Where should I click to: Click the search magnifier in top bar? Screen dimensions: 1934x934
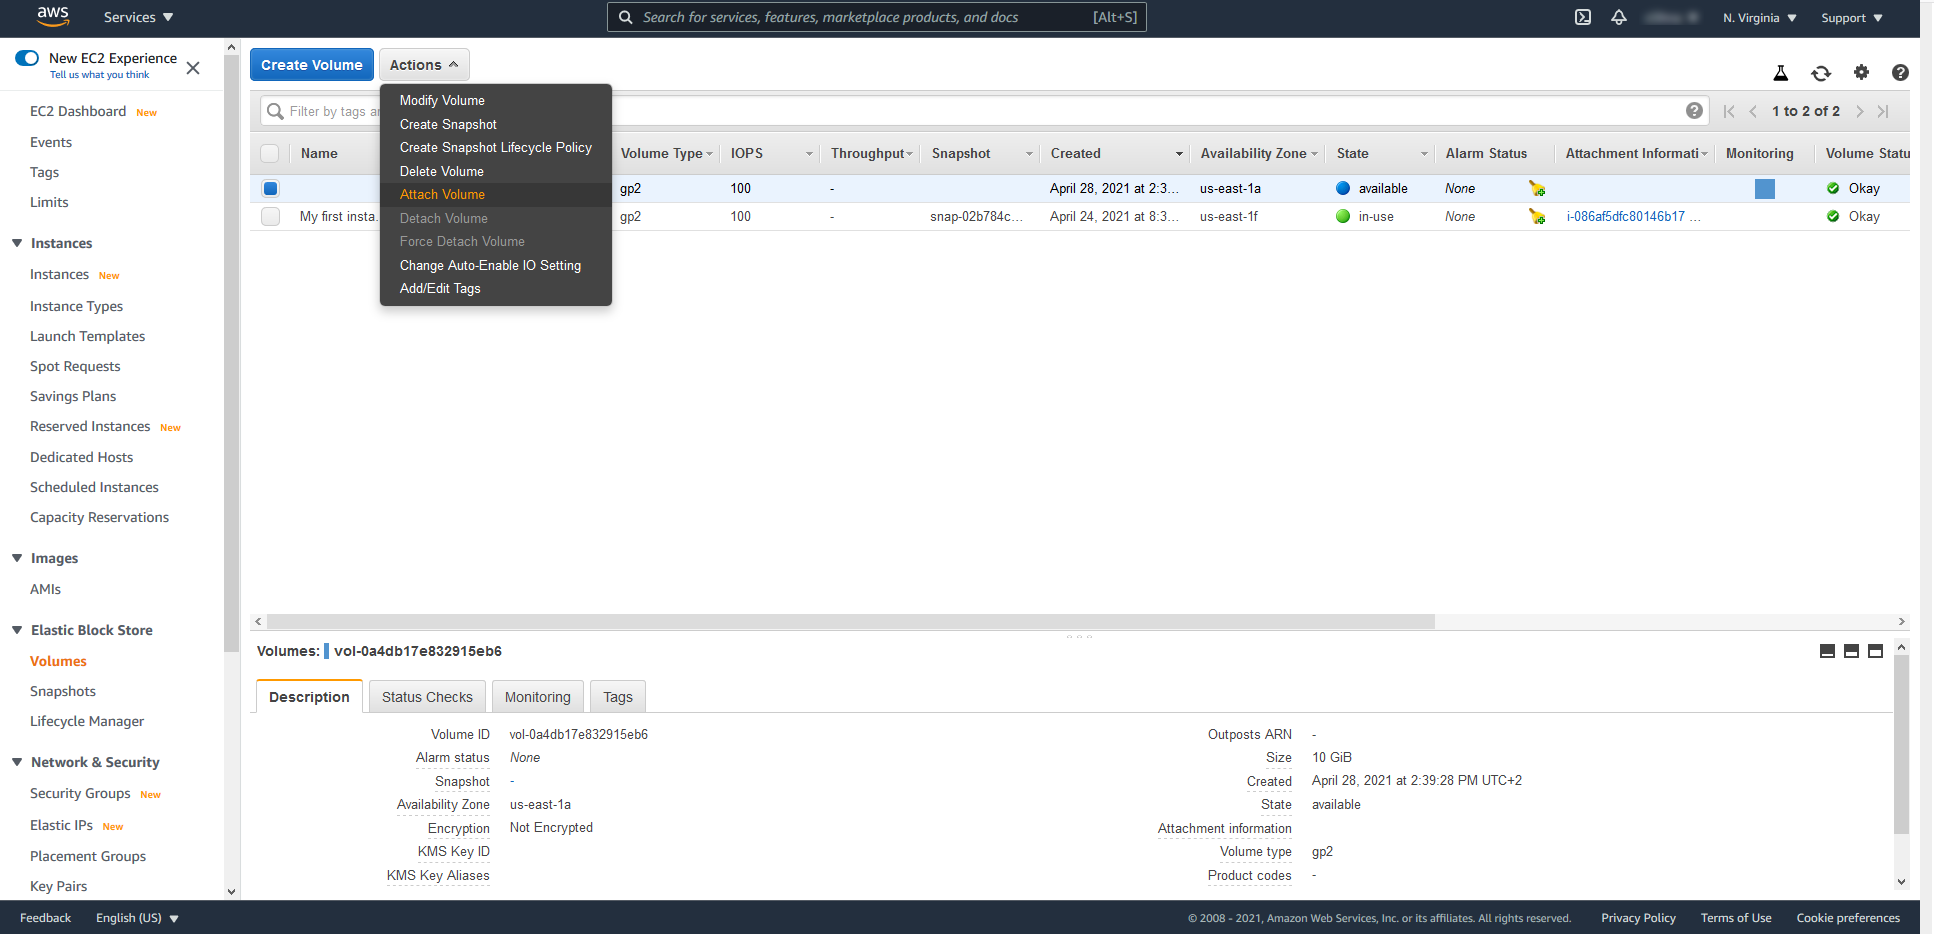point(625,17)
